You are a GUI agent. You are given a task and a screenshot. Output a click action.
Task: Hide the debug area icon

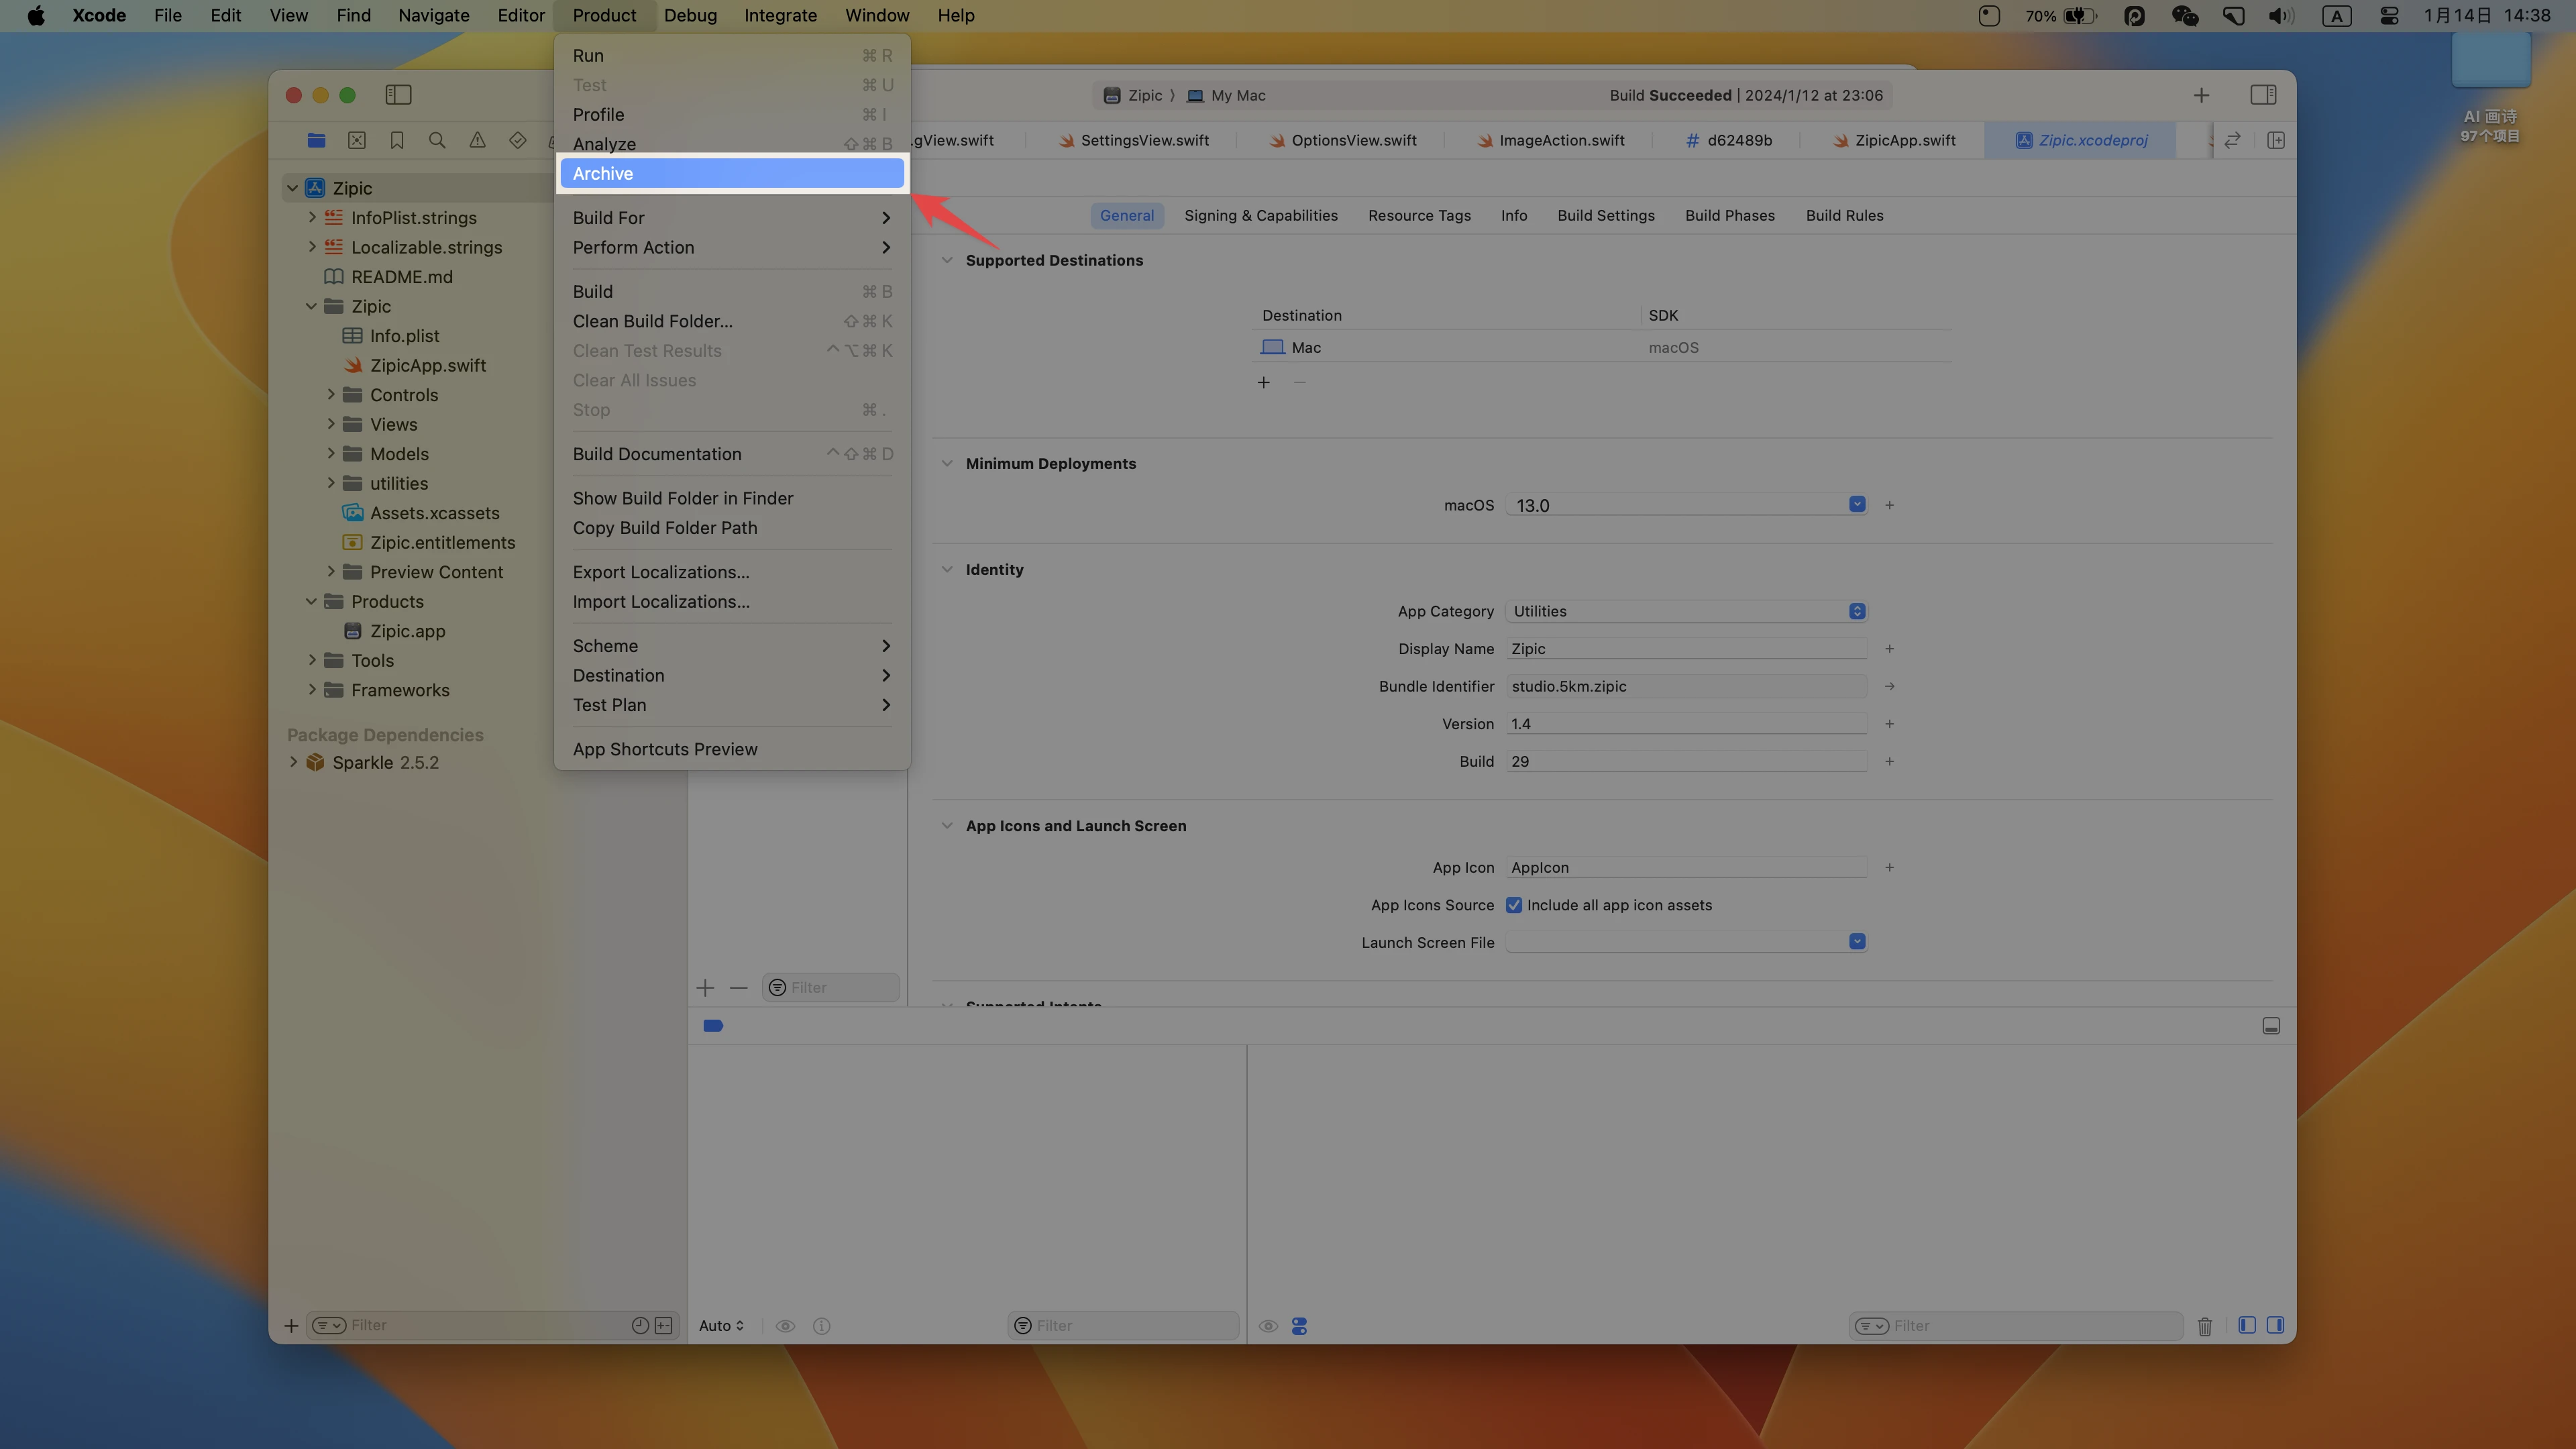point(2271,1026)
